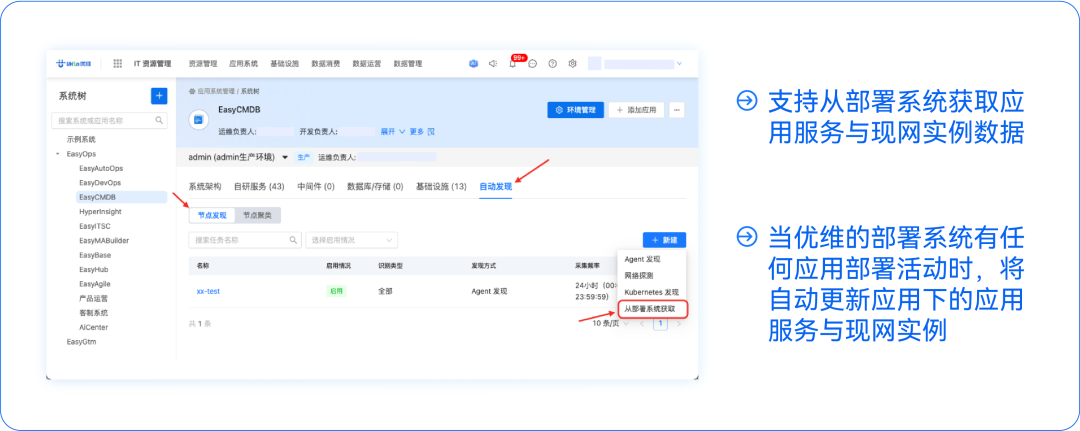The image size is (1080, 431).
Task: Open the AI assistant icon
Action: click(473, 63)
